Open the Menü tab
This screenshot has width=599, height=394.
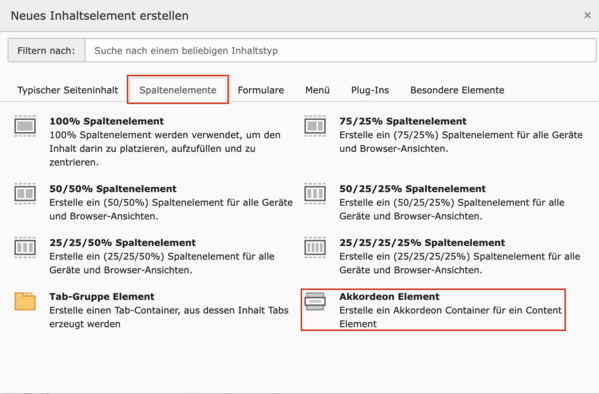click(317, 90)
